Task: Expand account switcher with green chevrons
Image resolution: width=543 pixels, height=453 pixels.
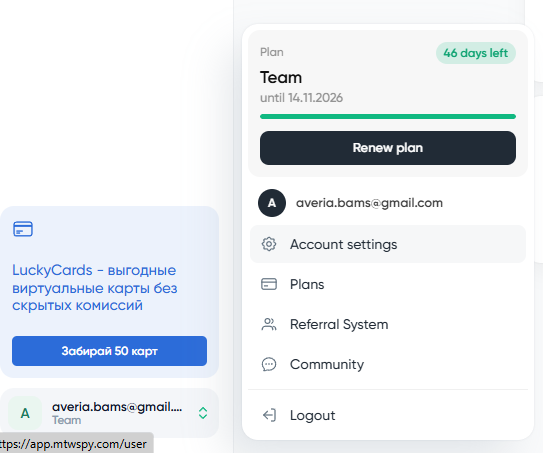Action: coord(203,413)
